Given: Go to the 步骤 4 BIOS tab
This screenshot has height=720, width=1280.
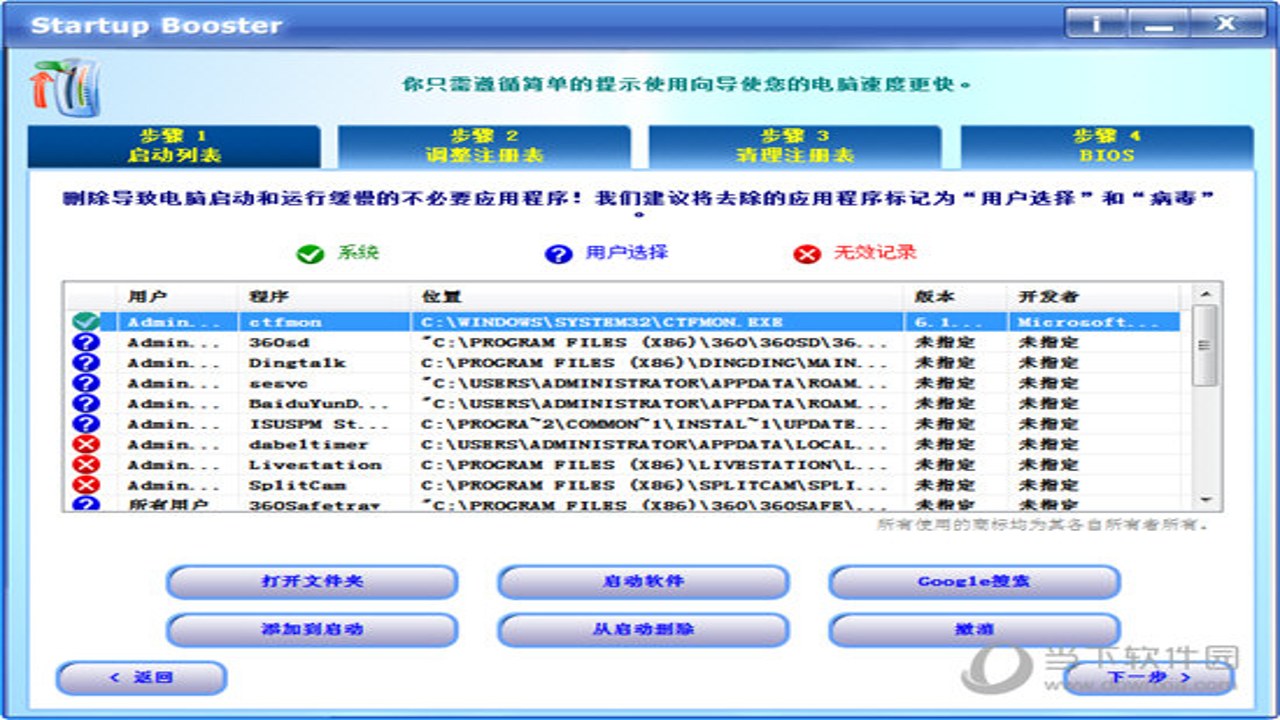Looking at the screenshot, I should coord(1107,146).
